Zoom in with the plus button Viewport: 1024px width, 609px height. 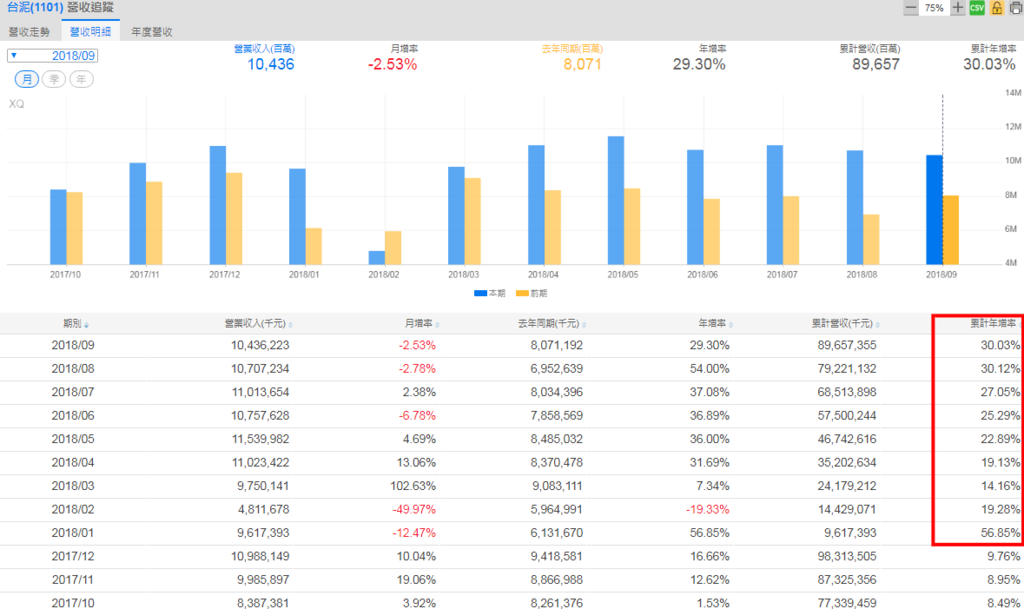pos(957,8)
